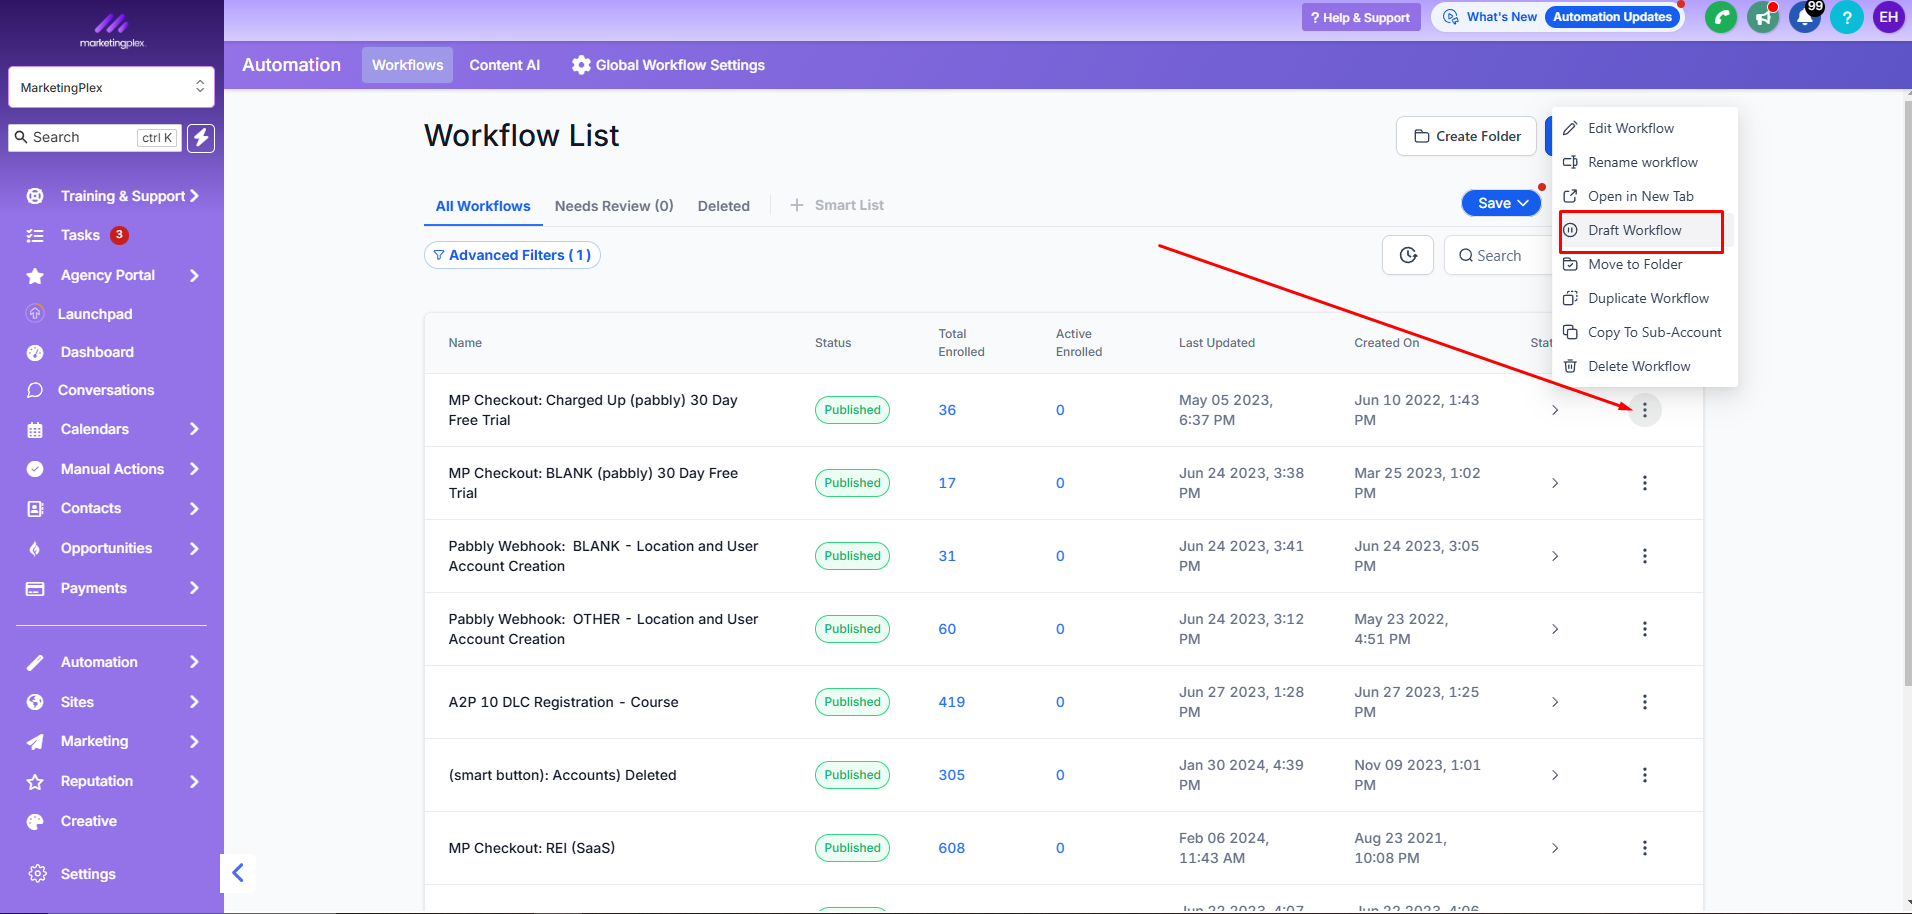Screen dimensions: 1912x914
Task: Expand the Save dropdown button
Action: (1502, 203)
